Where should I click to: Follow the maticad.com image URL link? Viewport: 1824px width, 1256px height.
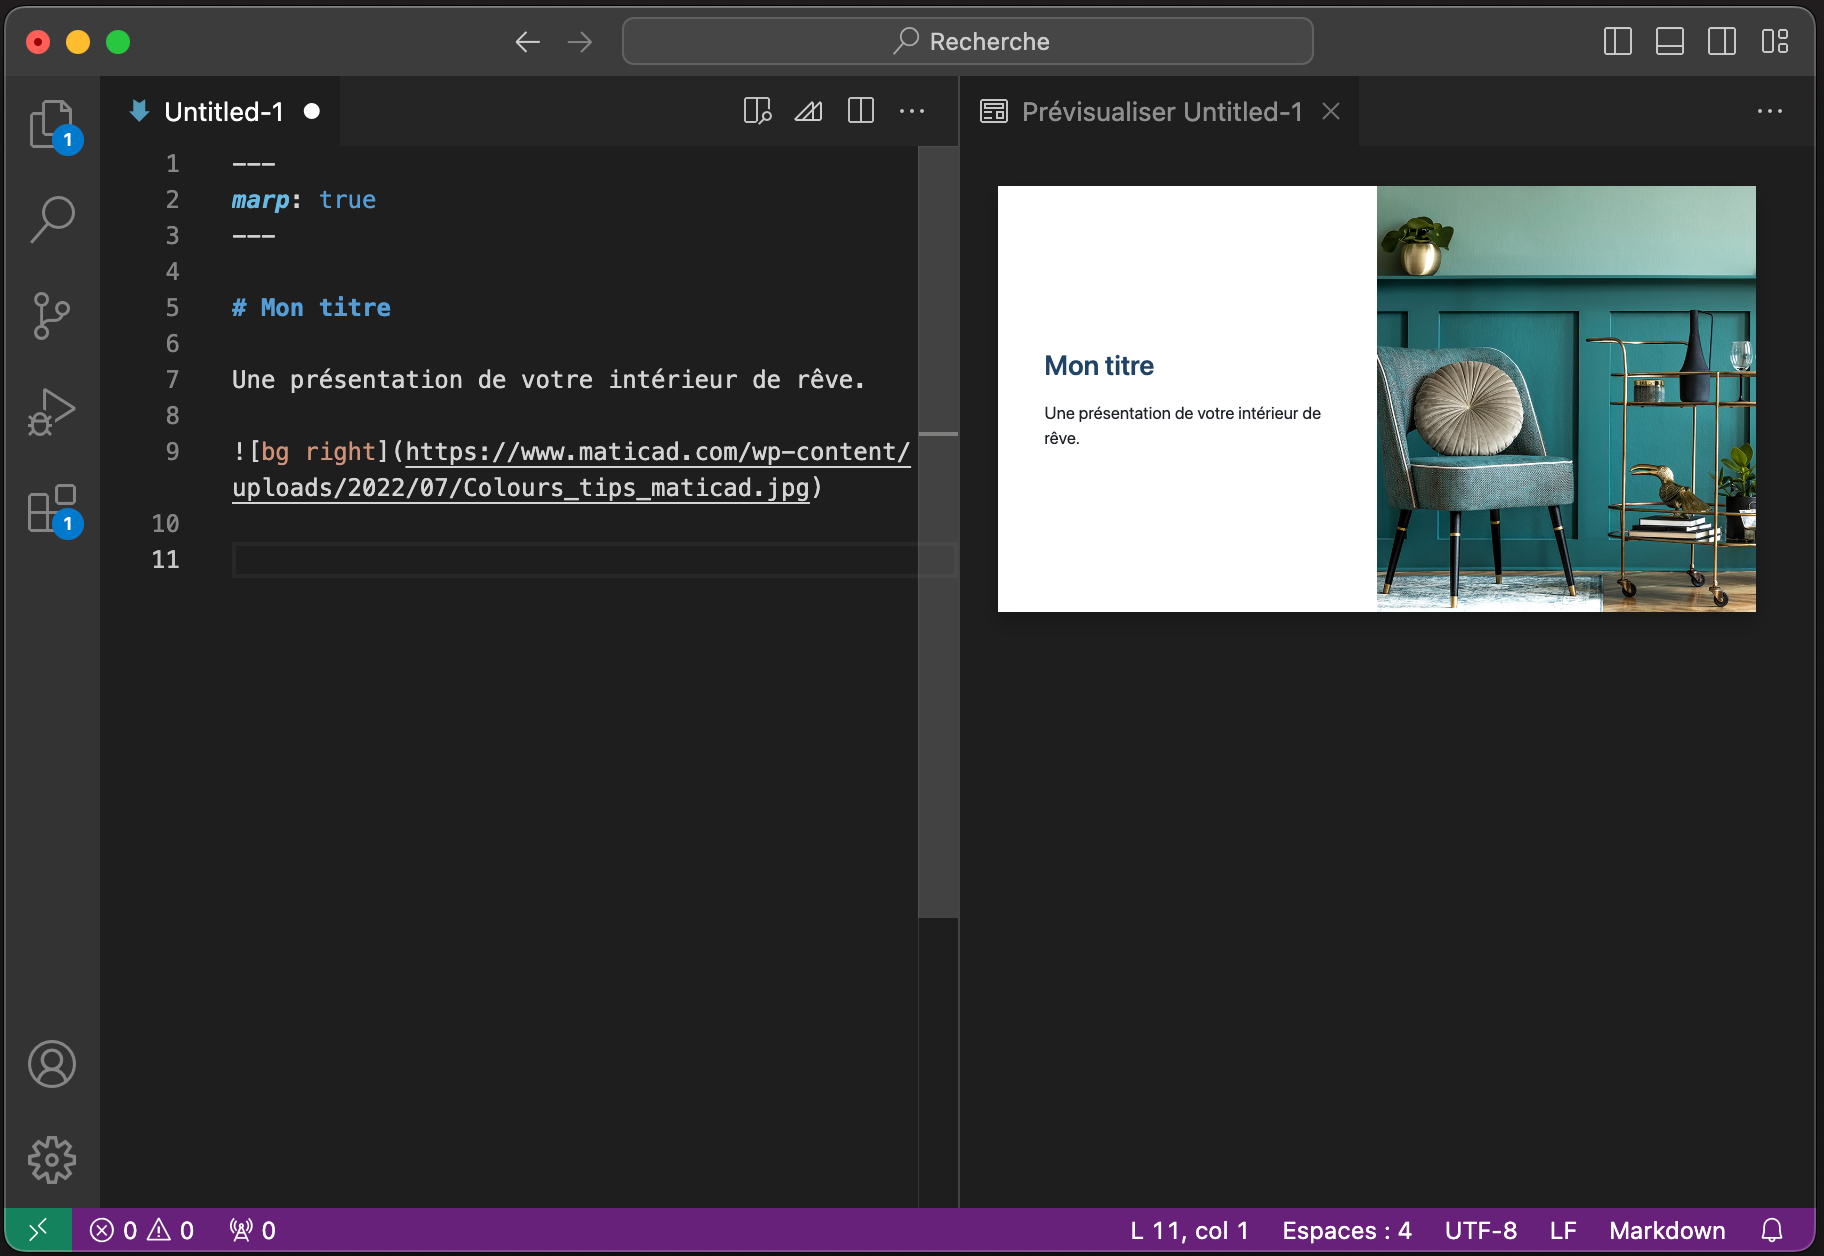(x=571, y=470)
